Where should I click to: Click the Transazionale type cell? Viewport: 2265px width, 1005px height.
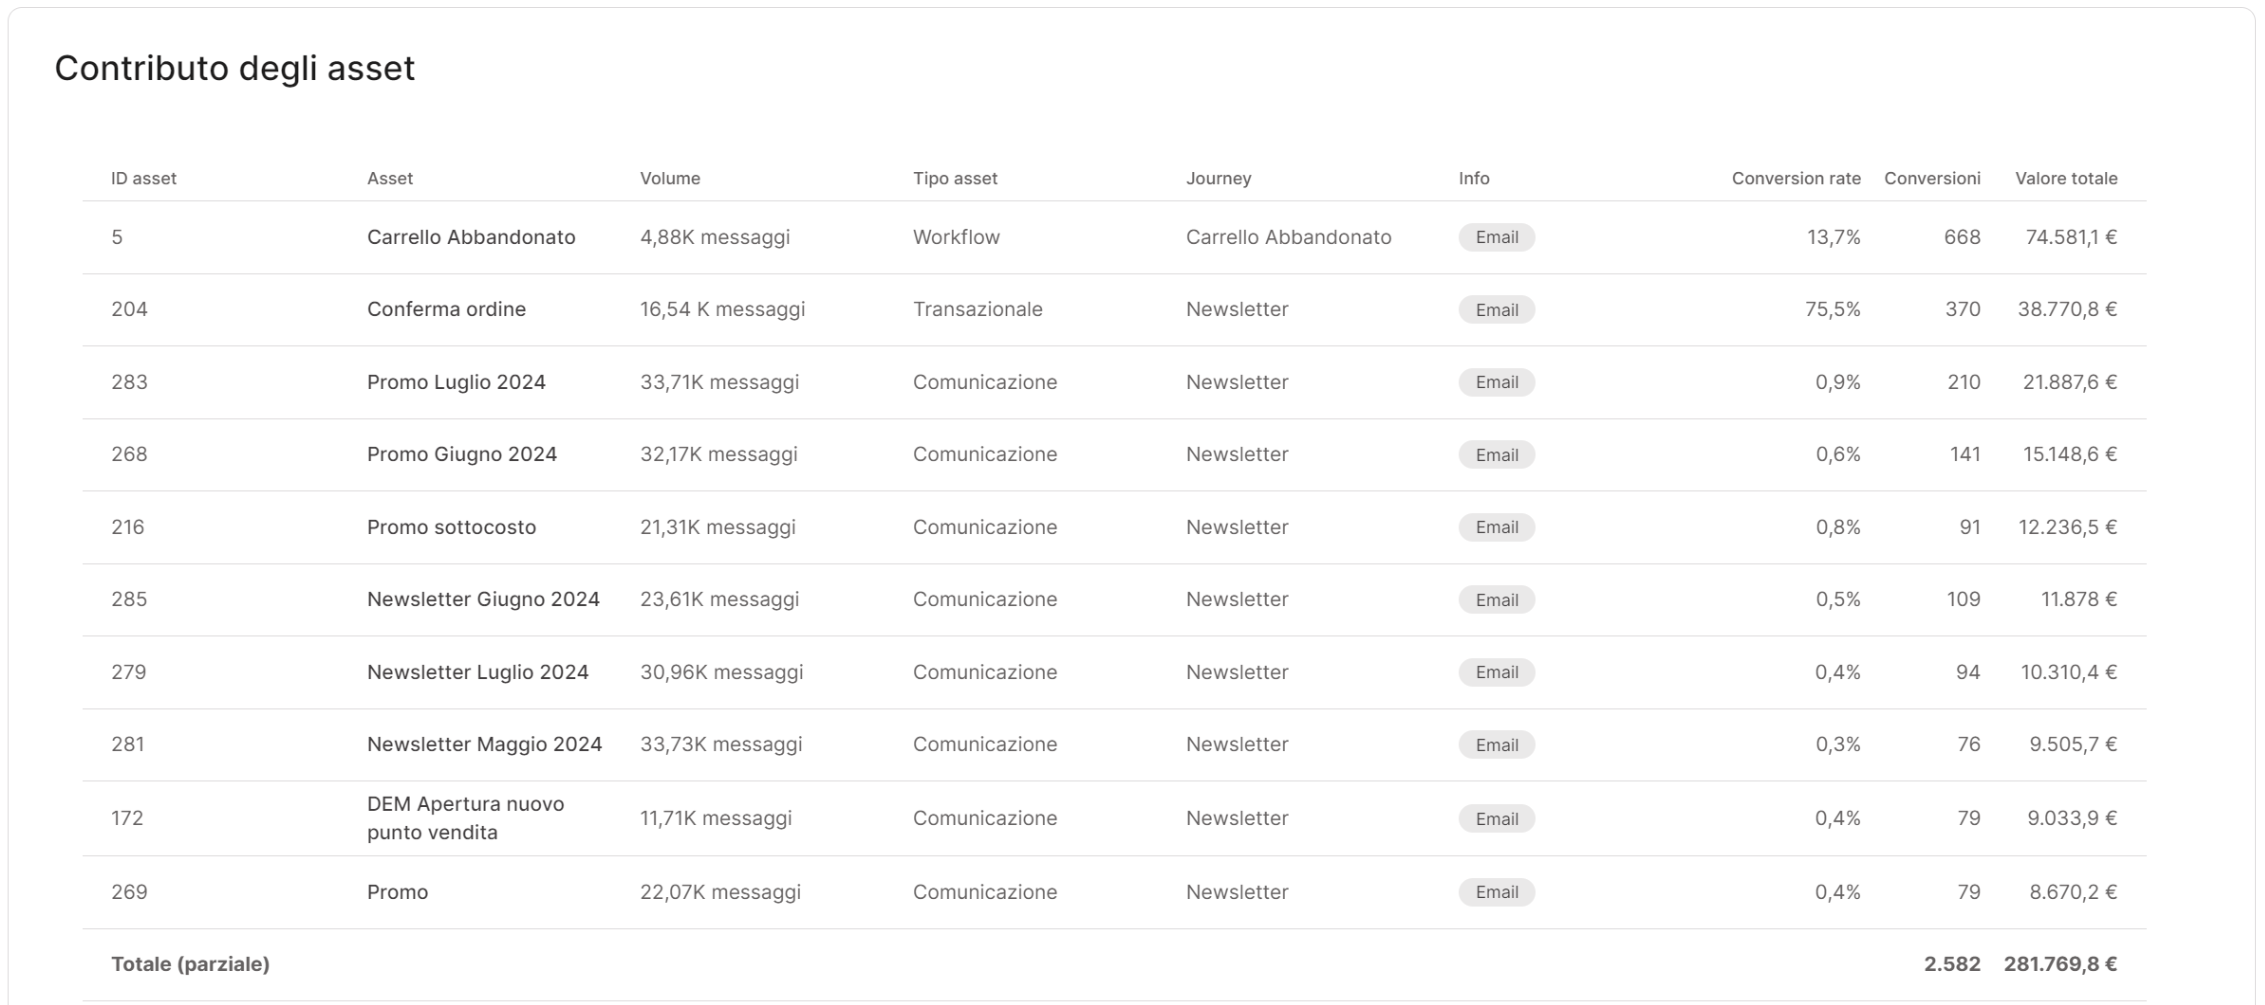(977, 309)
